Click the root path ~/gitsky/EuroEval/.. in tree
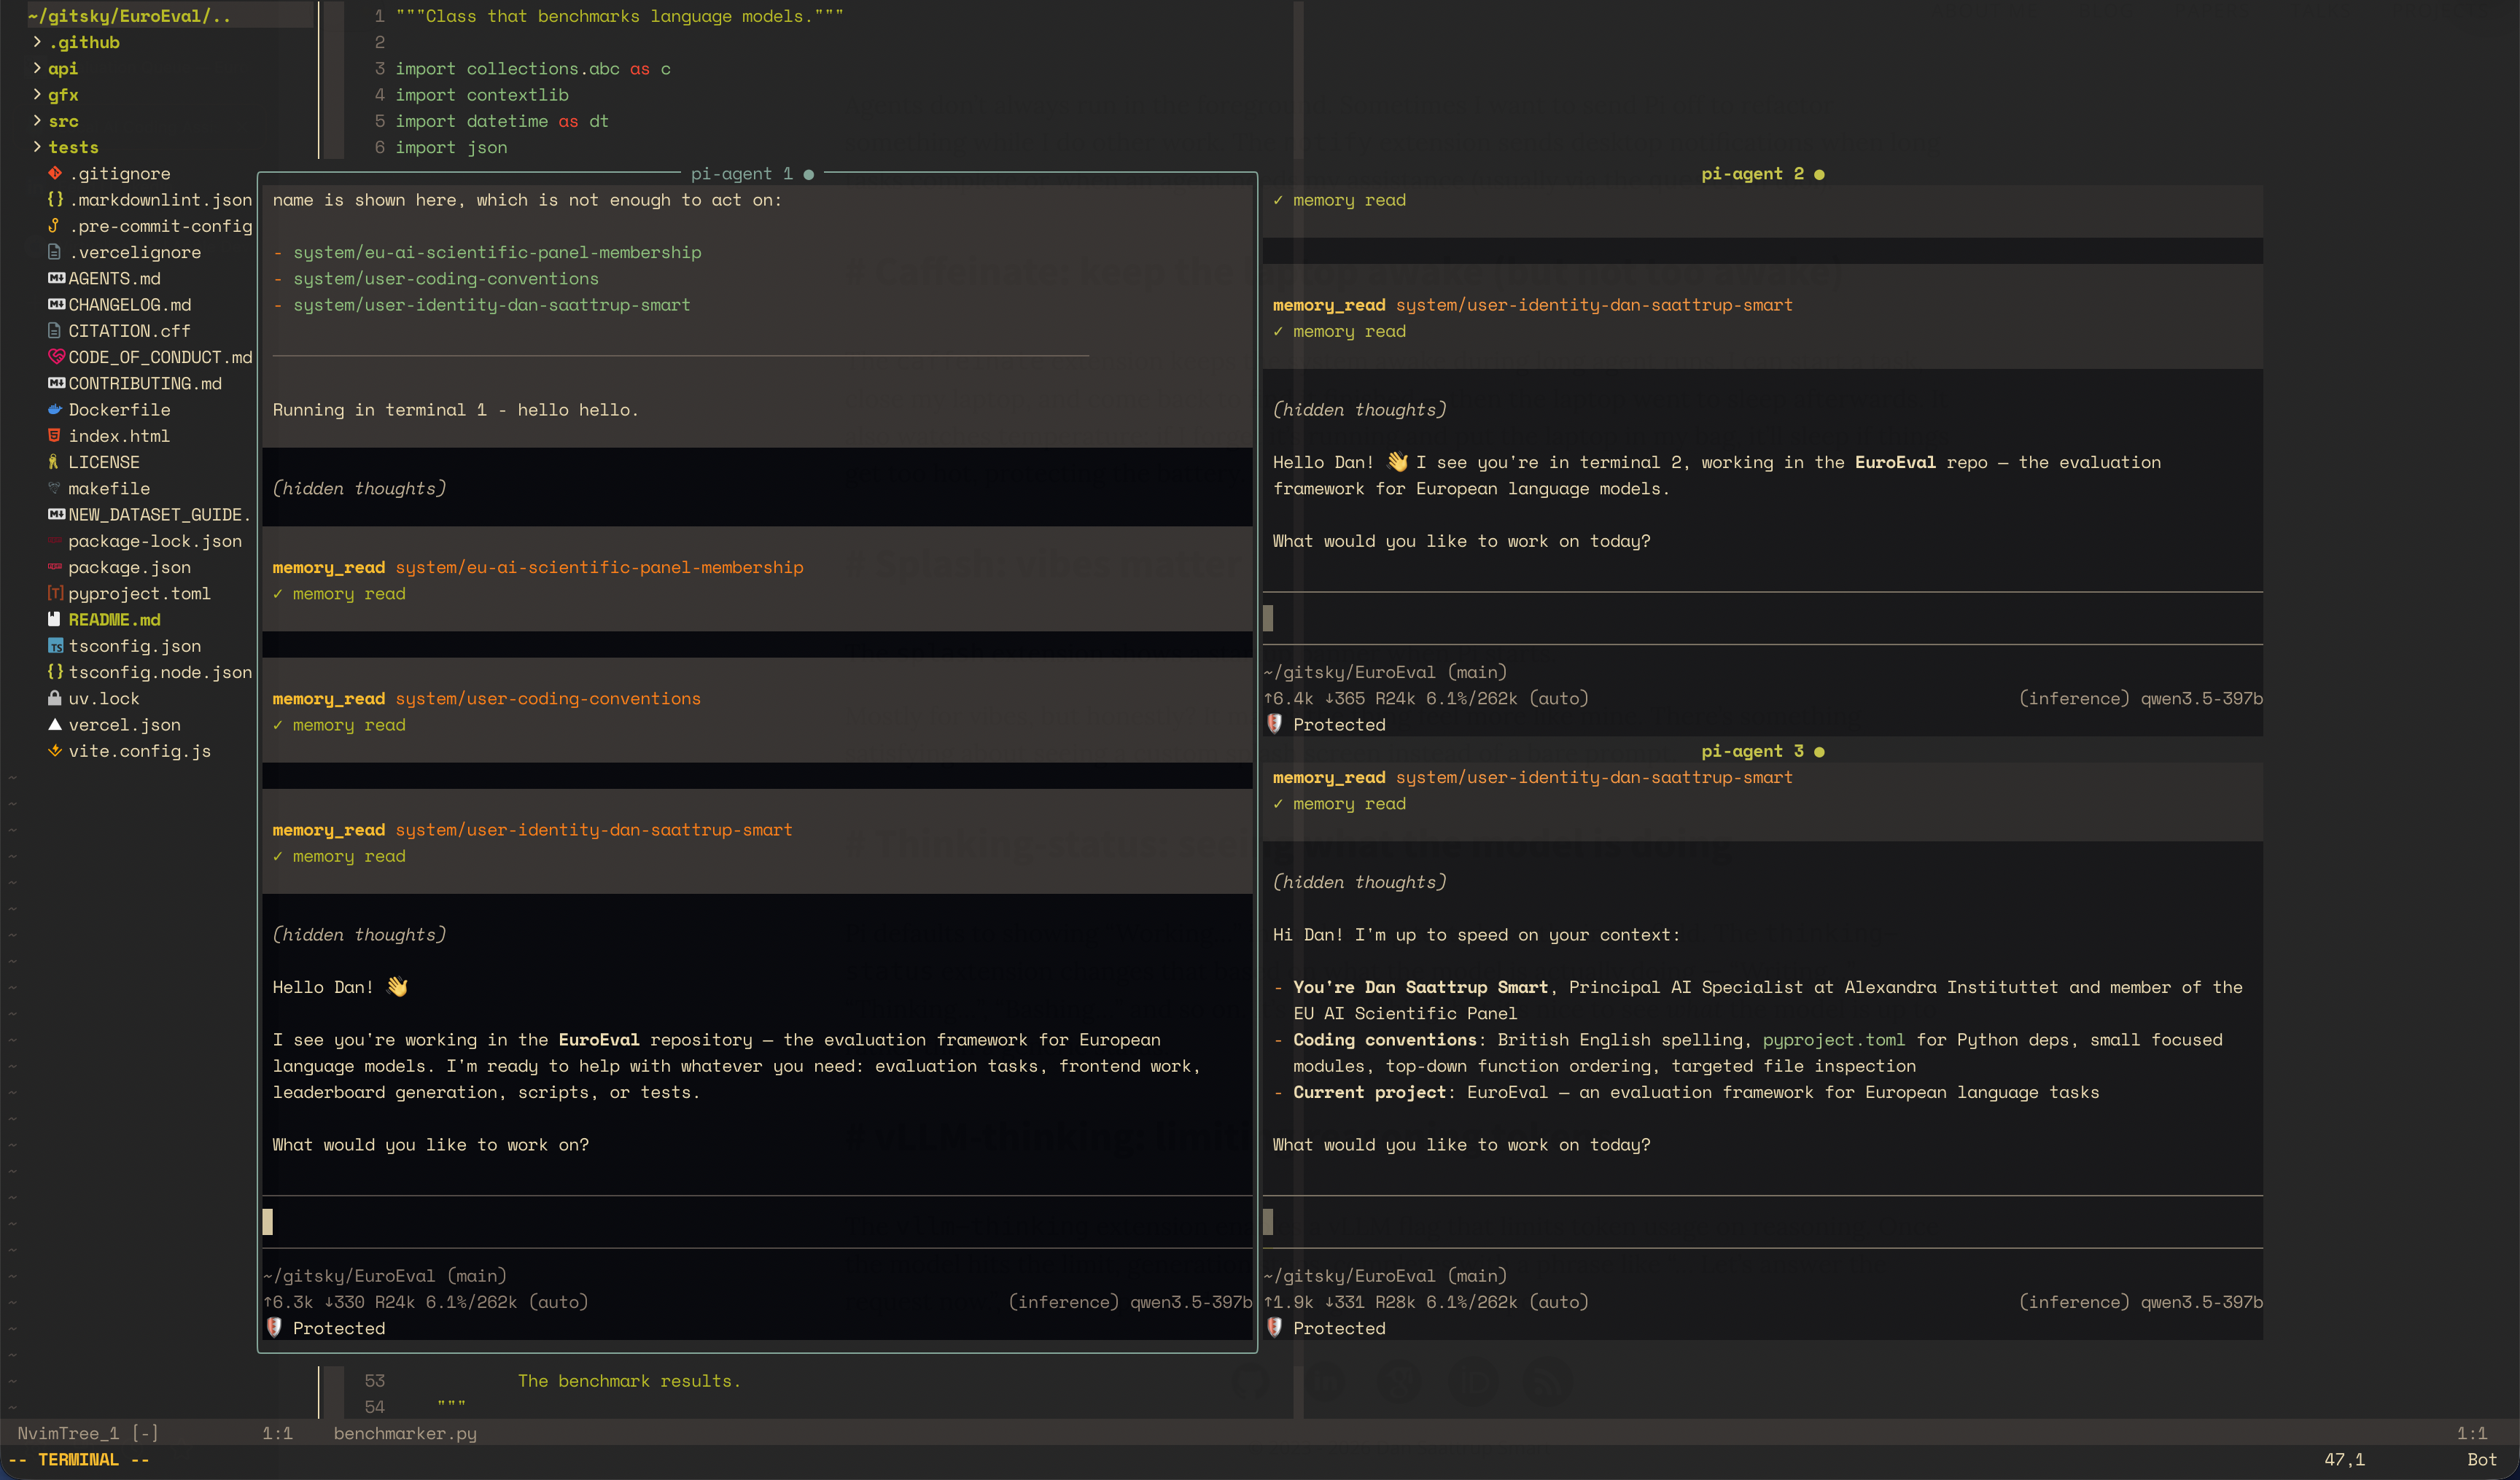Screen dimensions: 2520x1480 pos(129,16)
